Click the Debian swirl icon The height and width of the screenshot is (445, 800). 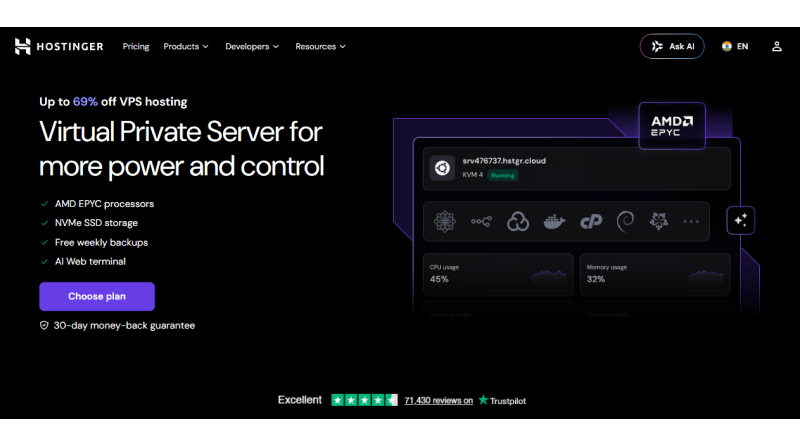point(626,221)
